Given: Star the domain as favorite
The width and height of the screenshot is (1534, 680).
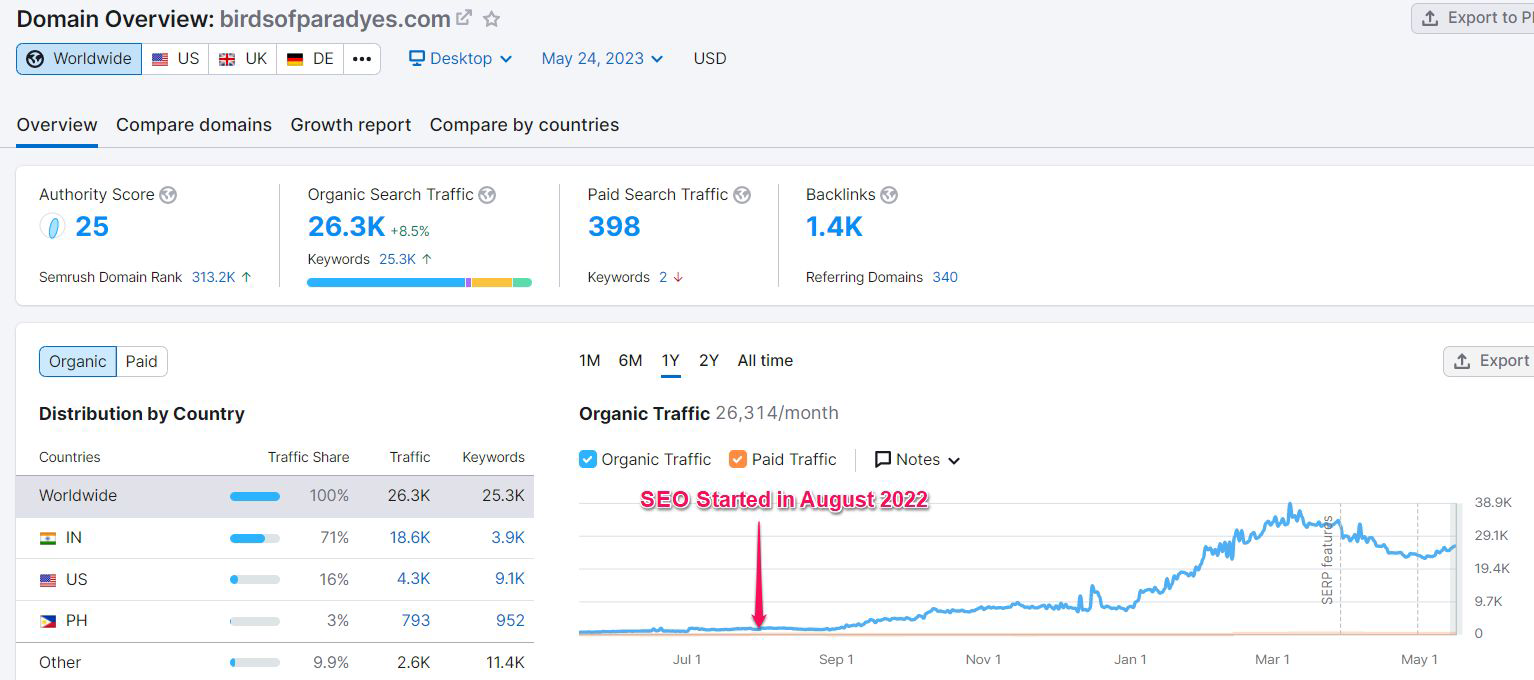Looking at the screenshot, I should 491,18.
